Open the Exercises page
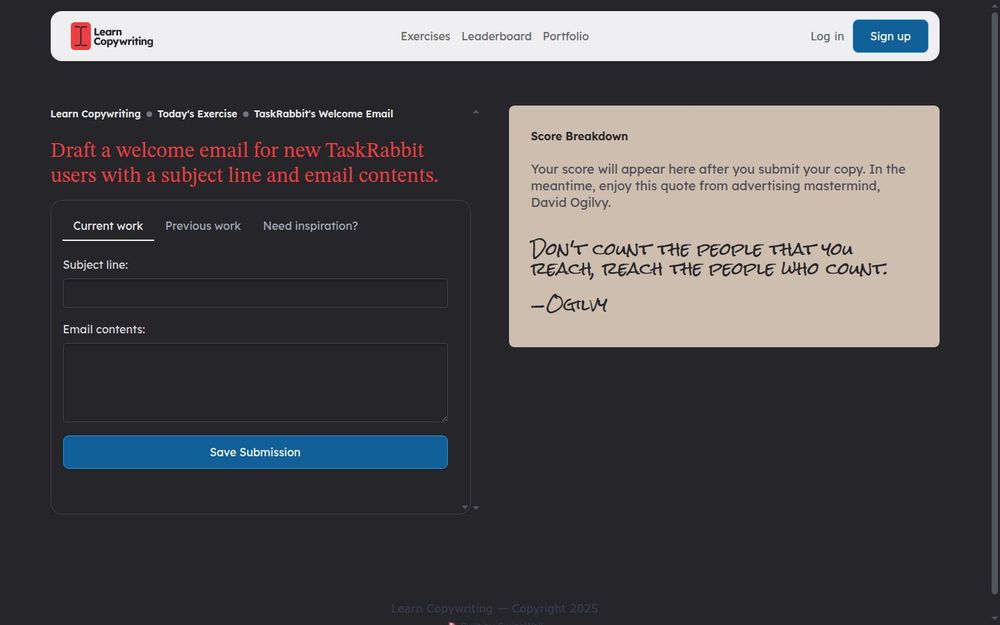This screenshot has width=1000, height=625. tap(425, 36)
